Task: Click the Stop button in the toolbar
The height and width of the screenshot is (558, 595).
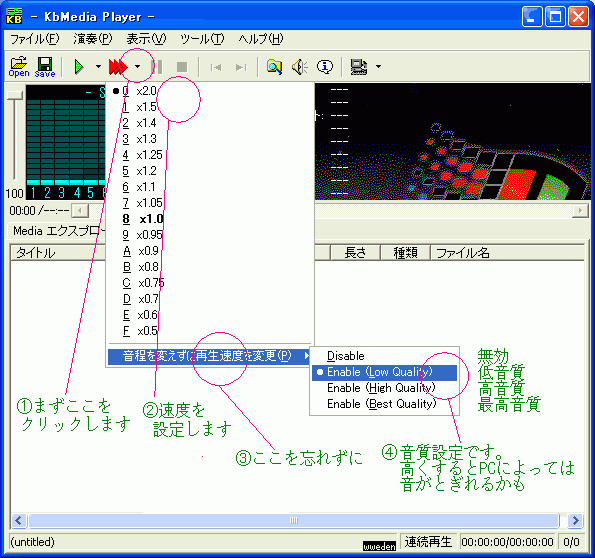Action: point(182,67)
